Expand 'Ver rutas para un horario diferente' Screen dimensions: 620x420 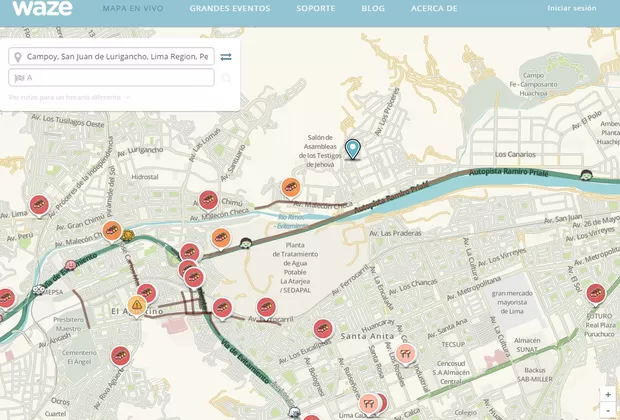coord(69,97)
